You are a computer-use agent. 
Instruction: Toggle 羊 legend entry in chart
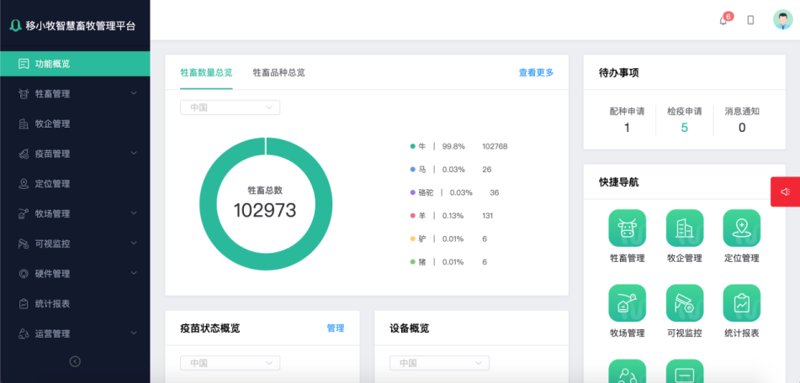coord(452,216)
